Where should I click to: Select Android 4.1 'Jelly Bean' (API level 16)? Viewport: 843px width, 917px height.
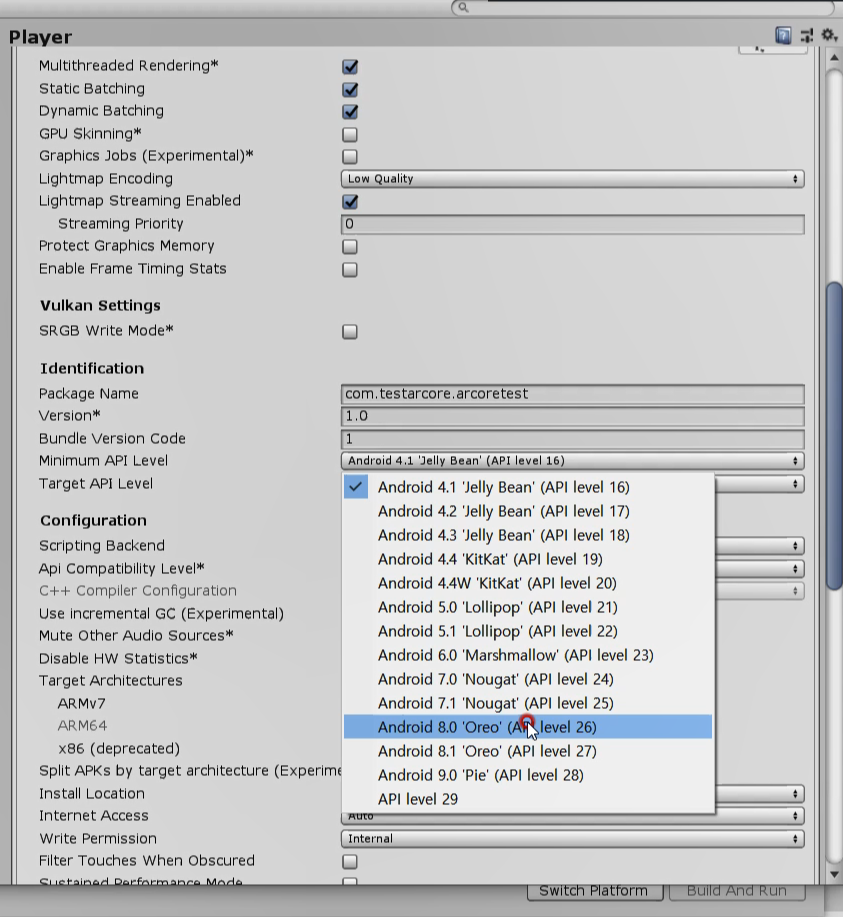528,487
